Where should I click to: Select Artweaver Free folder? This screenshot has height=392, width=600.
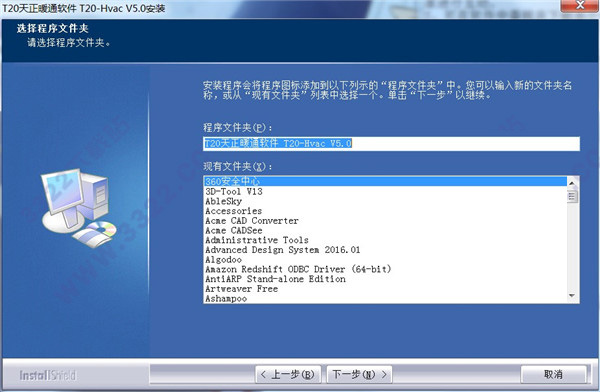point(385,289)
